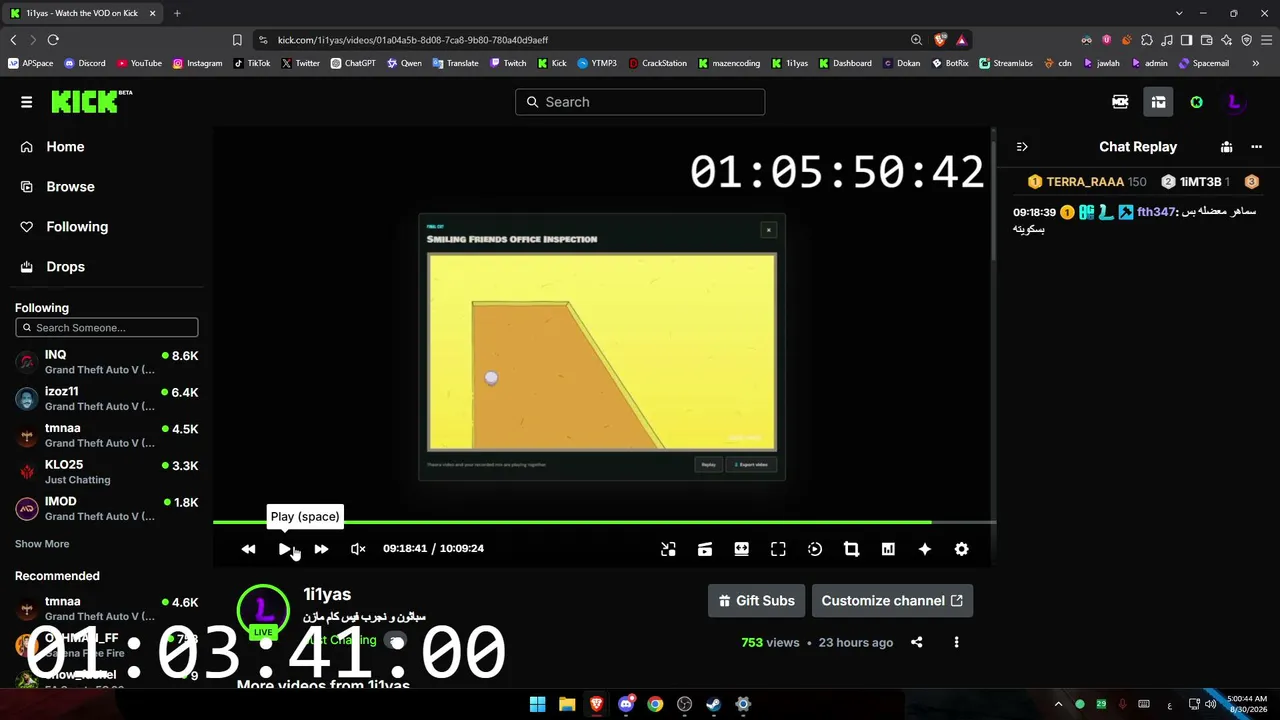The image size is (1280, 720).
Task: Reload the browser page
Action: [53, 40]
